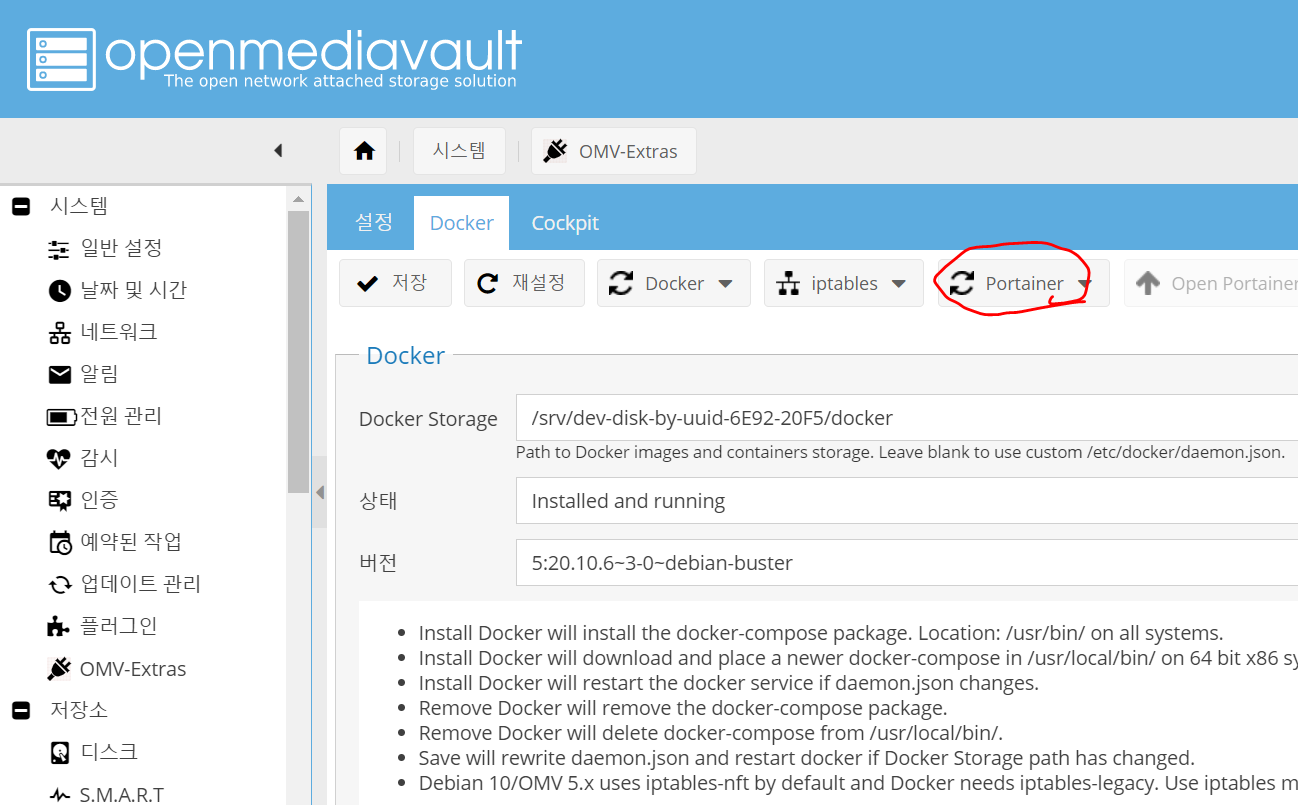Click the refresh icon for 업데이트 관리
Screen dimensions: 1298x805
pyautogui.click(x=60, y=584)
